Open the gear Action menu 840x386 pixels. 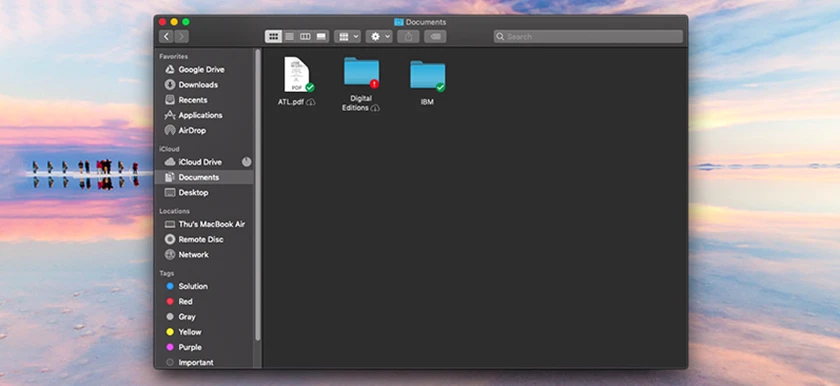click(x=379, y=36)
